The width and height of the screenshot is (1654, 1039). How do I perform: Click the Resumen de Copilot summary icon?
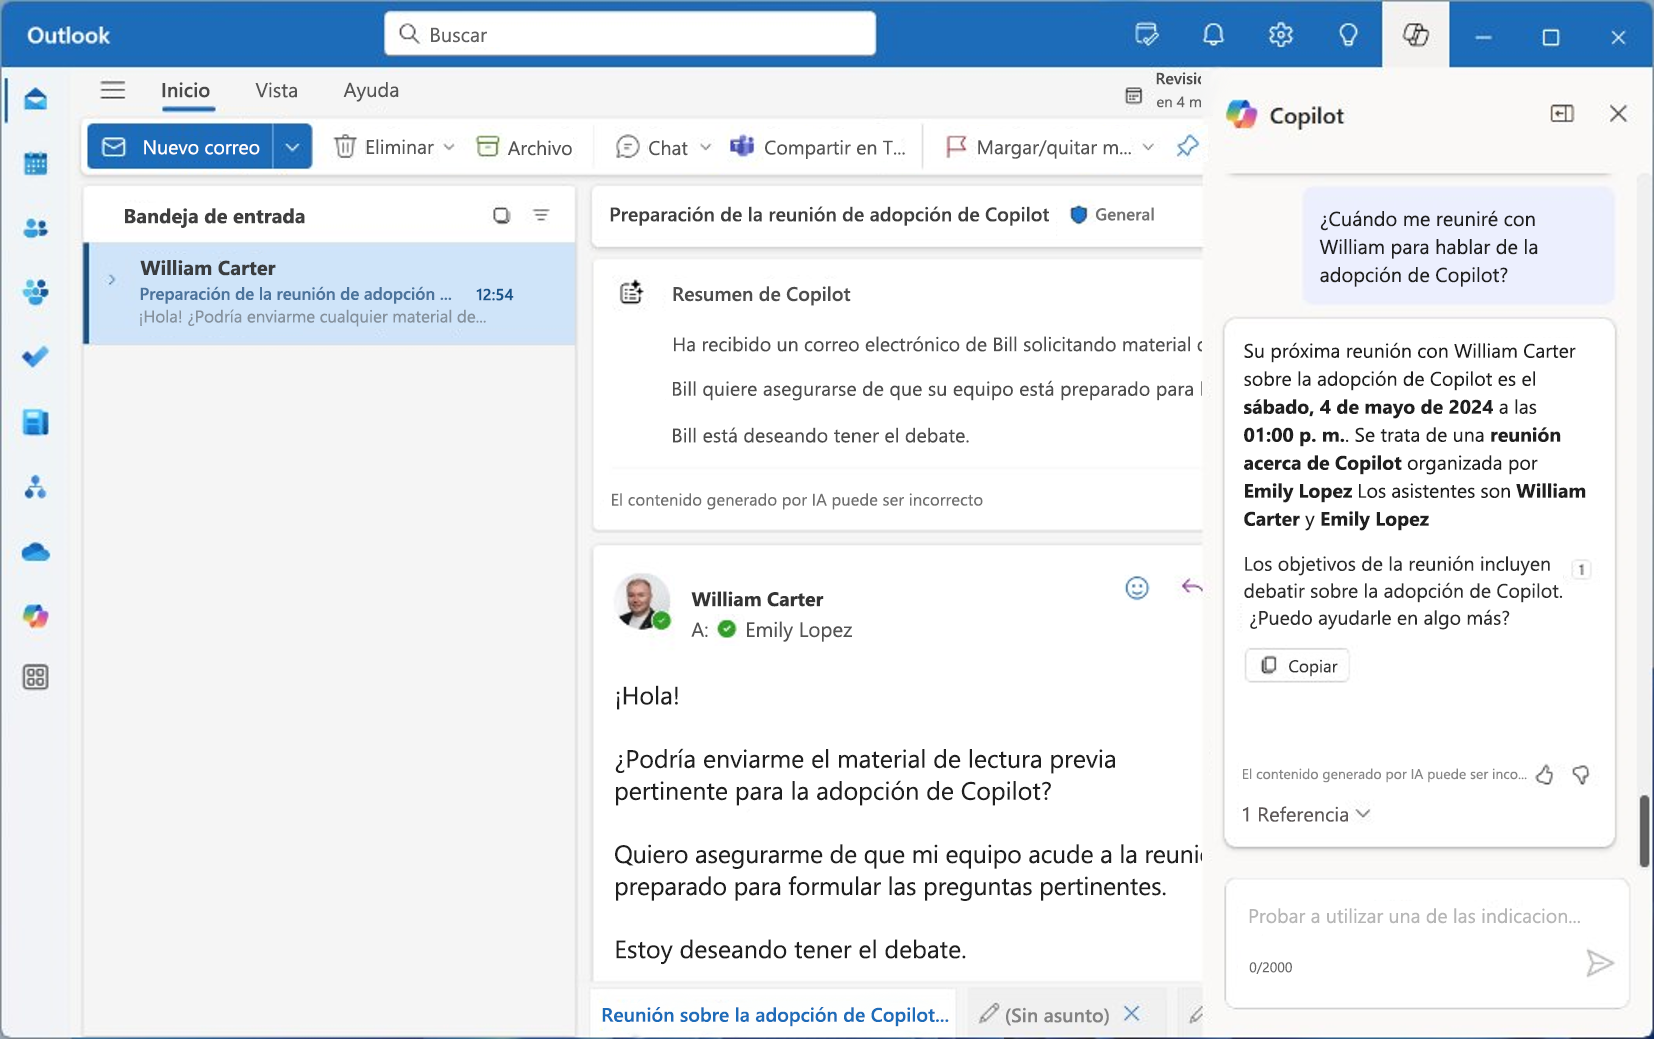coord(631,292)
